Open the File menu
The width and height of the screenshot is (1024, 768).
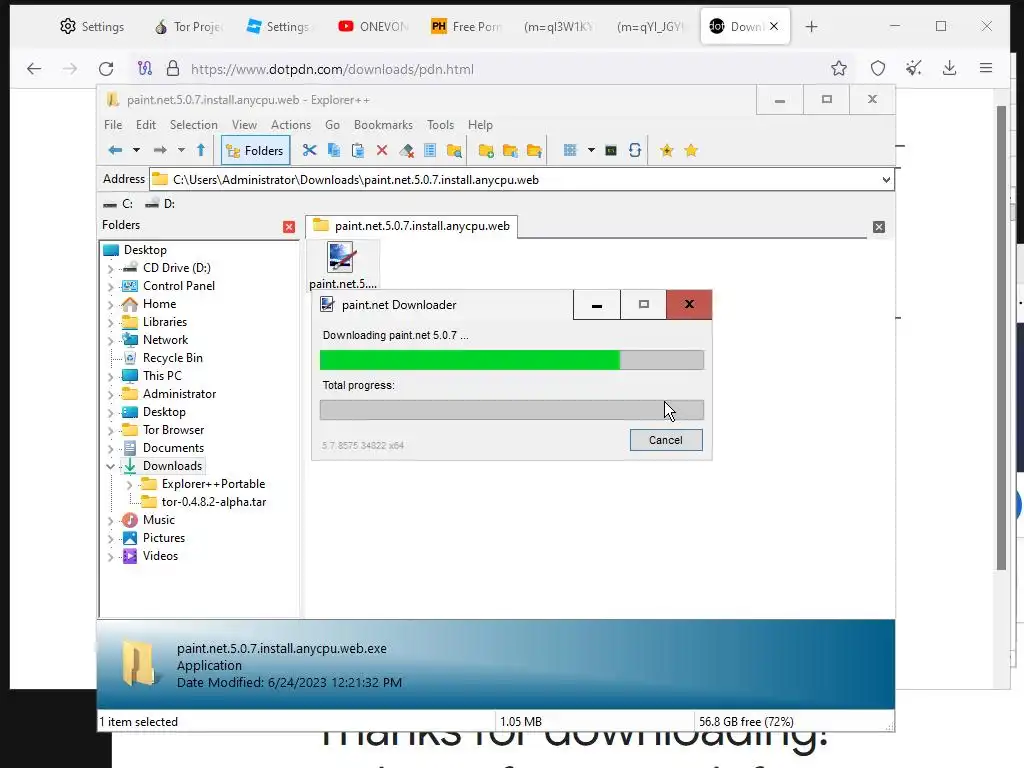point(113,125)
